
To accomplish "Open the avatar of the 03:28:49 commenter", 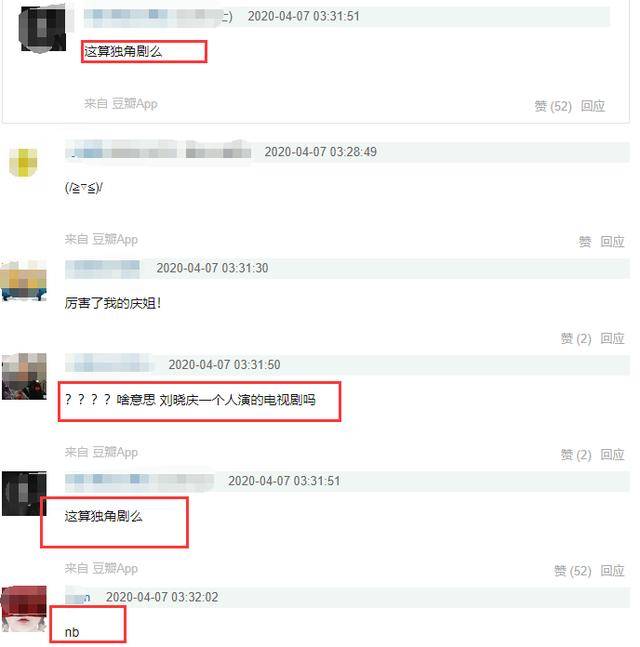I will [23, 162].
